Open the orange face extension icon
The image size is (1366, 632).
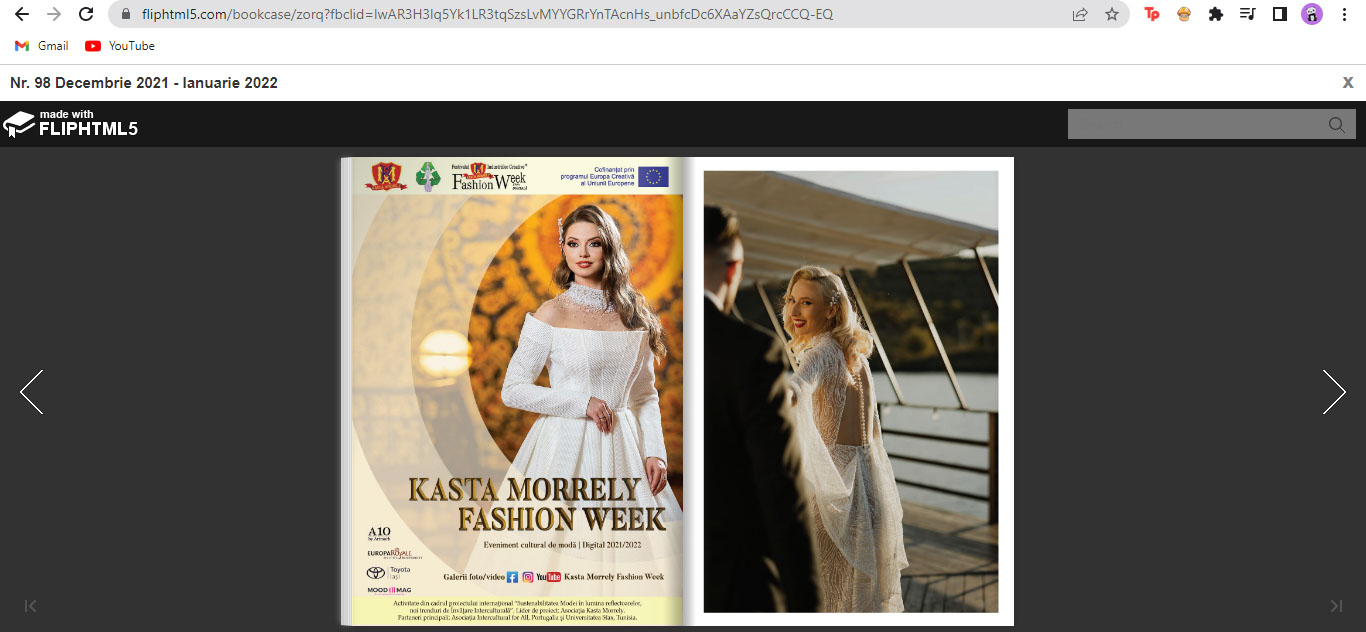click(x=1184, y=15)
